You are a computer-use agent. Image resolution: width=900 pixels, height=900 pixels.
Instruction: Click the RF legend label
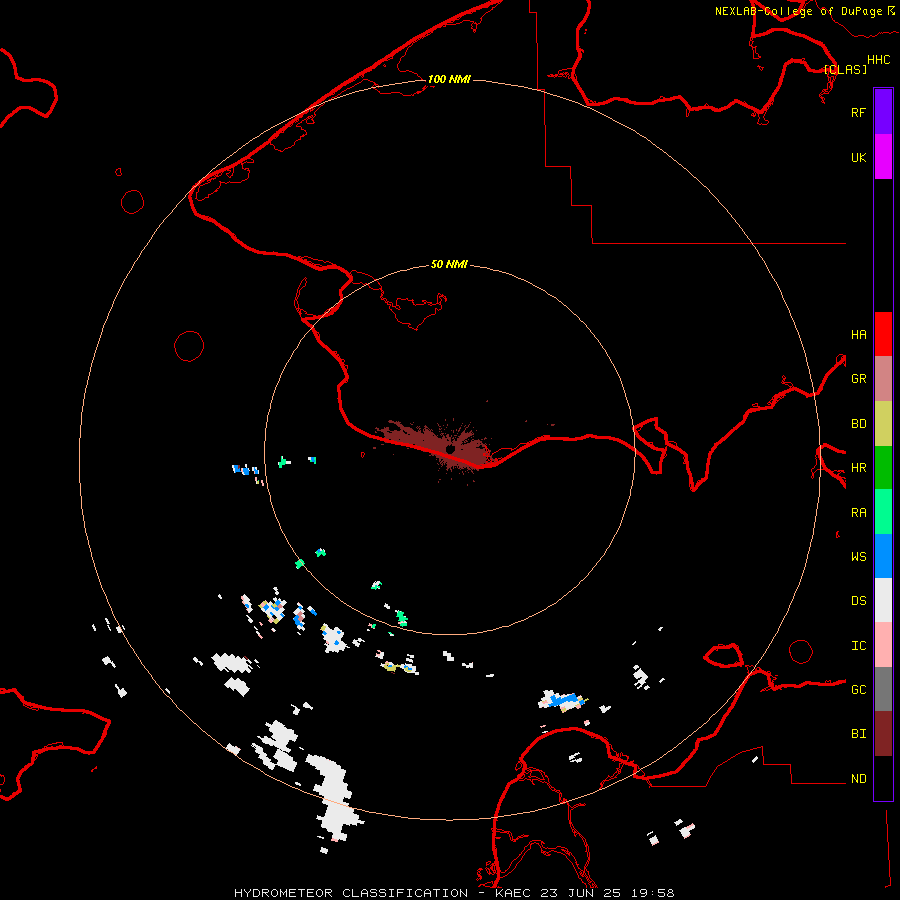pyautogui.click(x=858, y=112)
